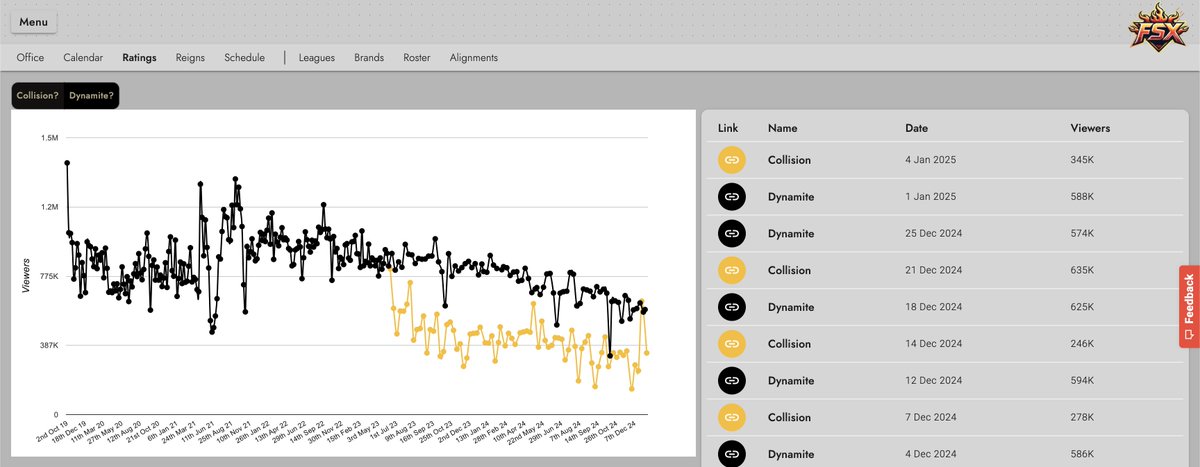Image resolution: width=1200 pixels, height=467 pixels.
Task: Open the Leagues tab
Action: [x=317, y=58]
